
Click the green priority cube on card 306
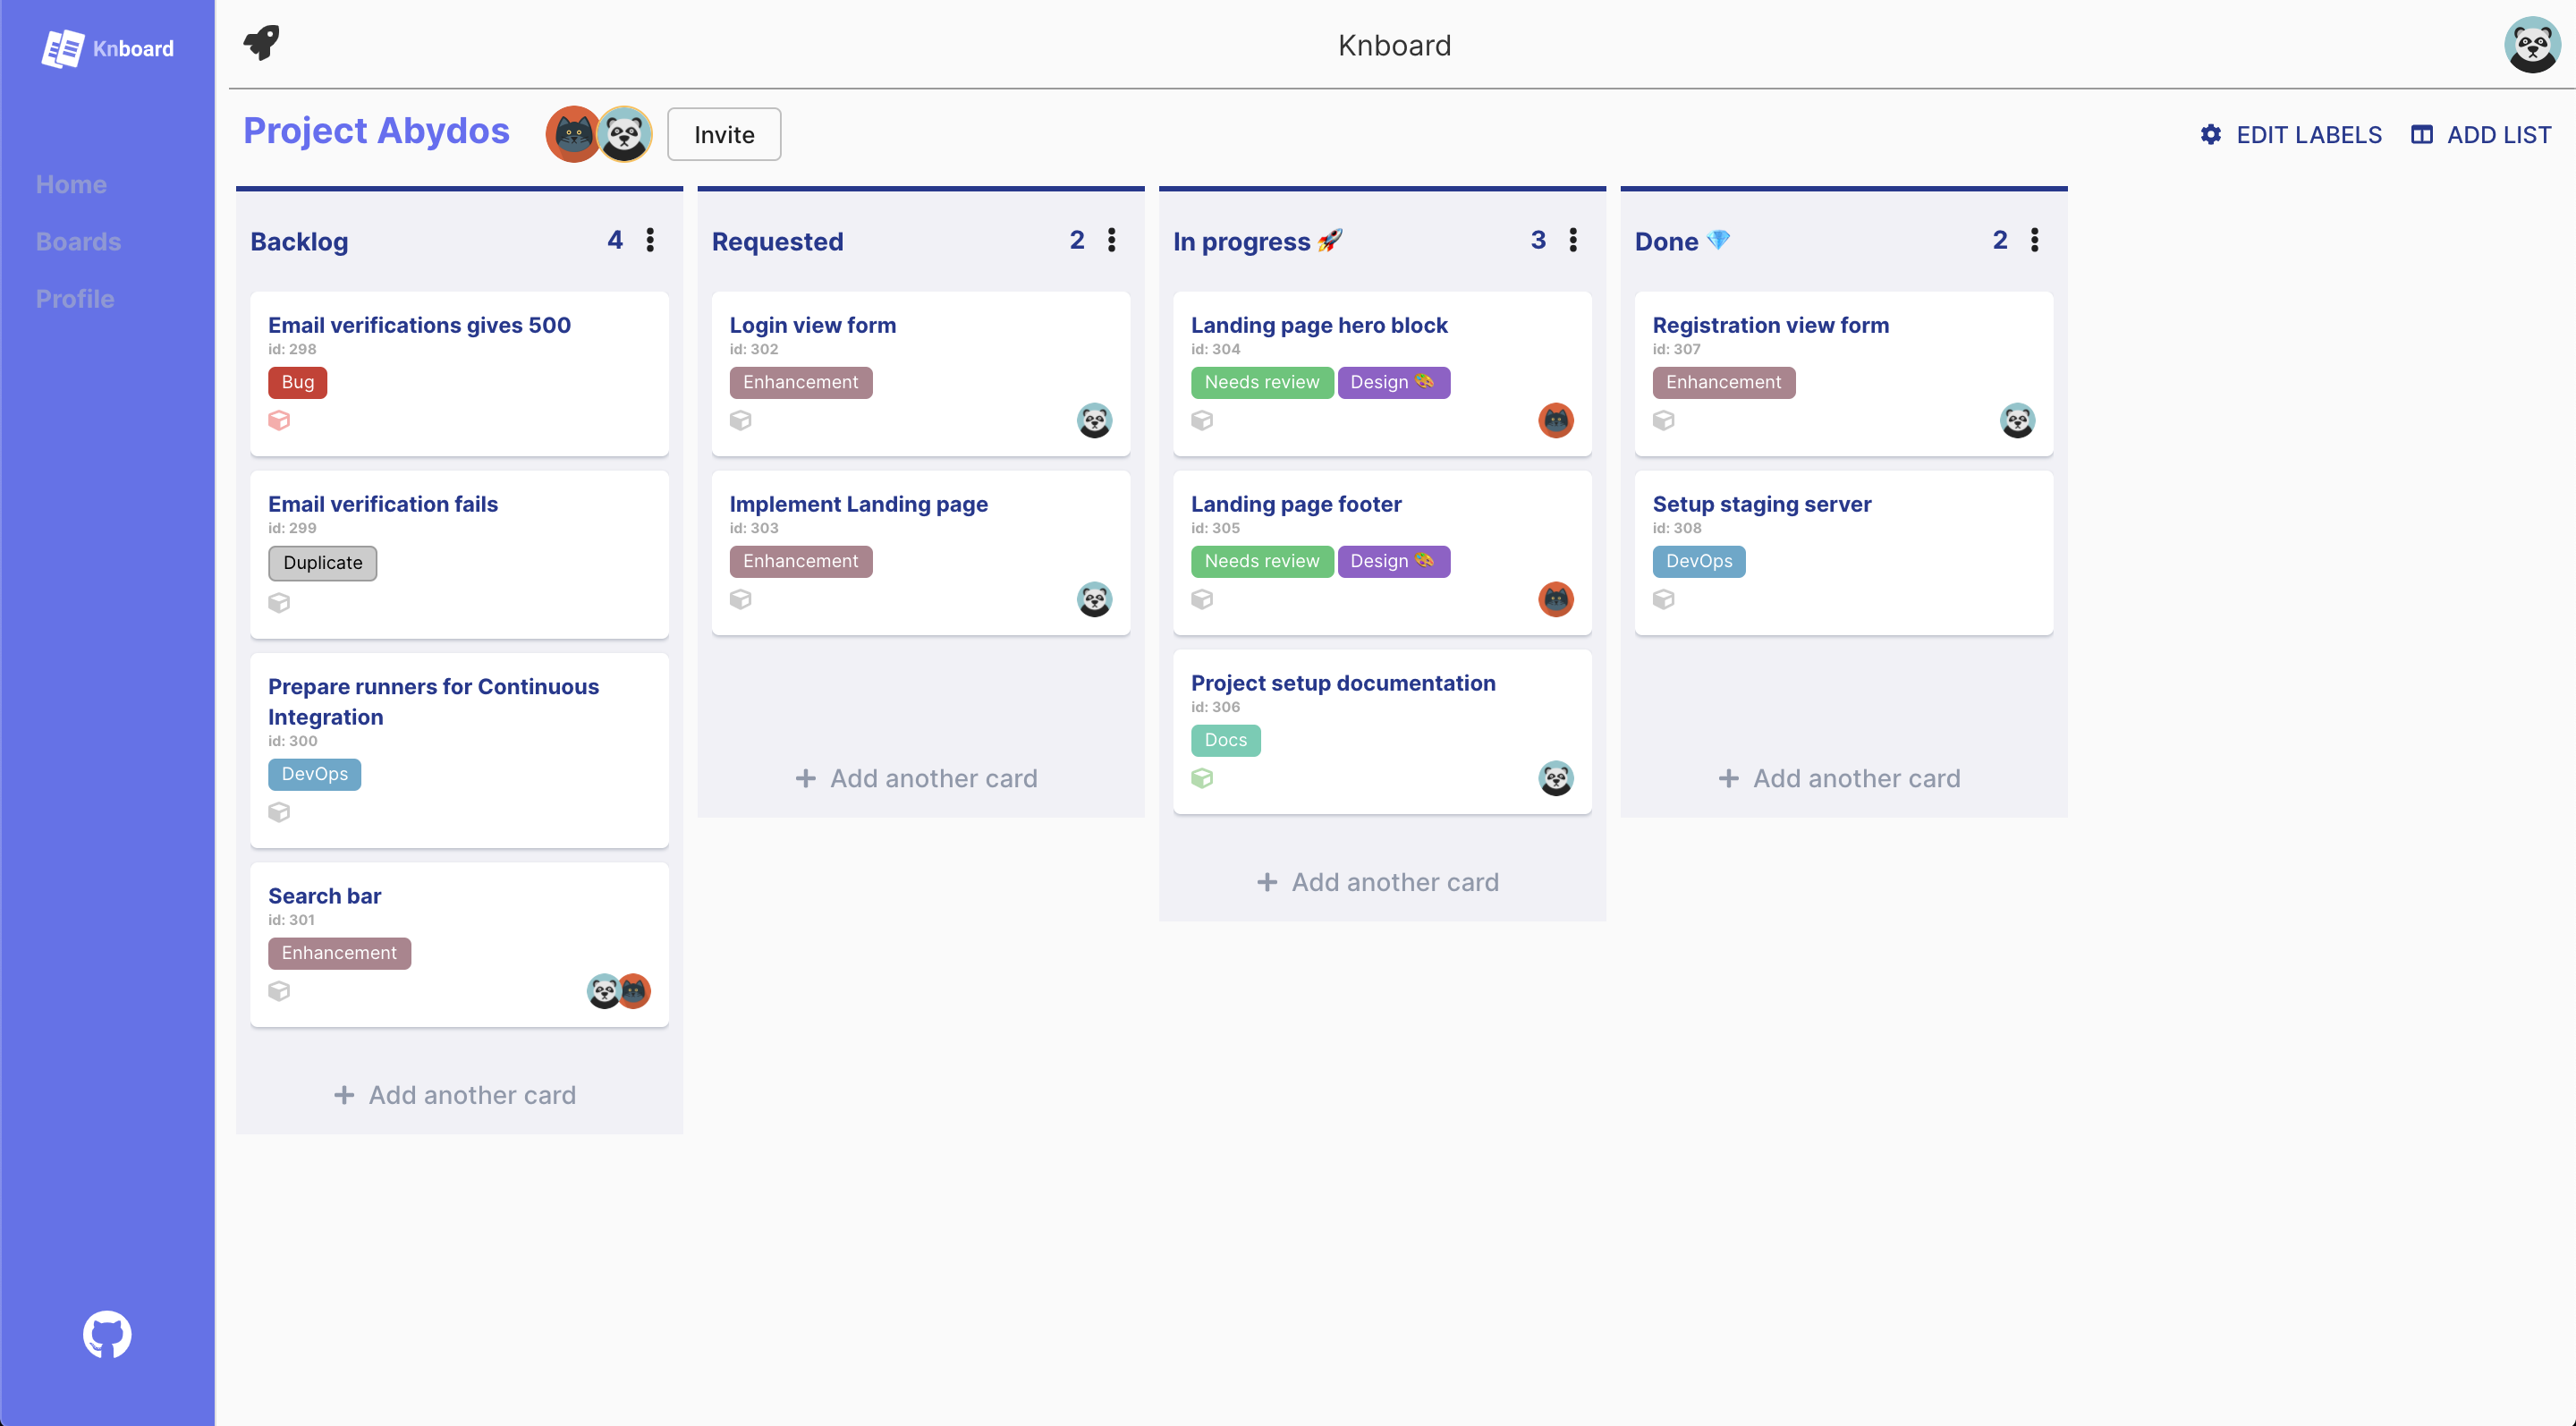coord(1202,778)
